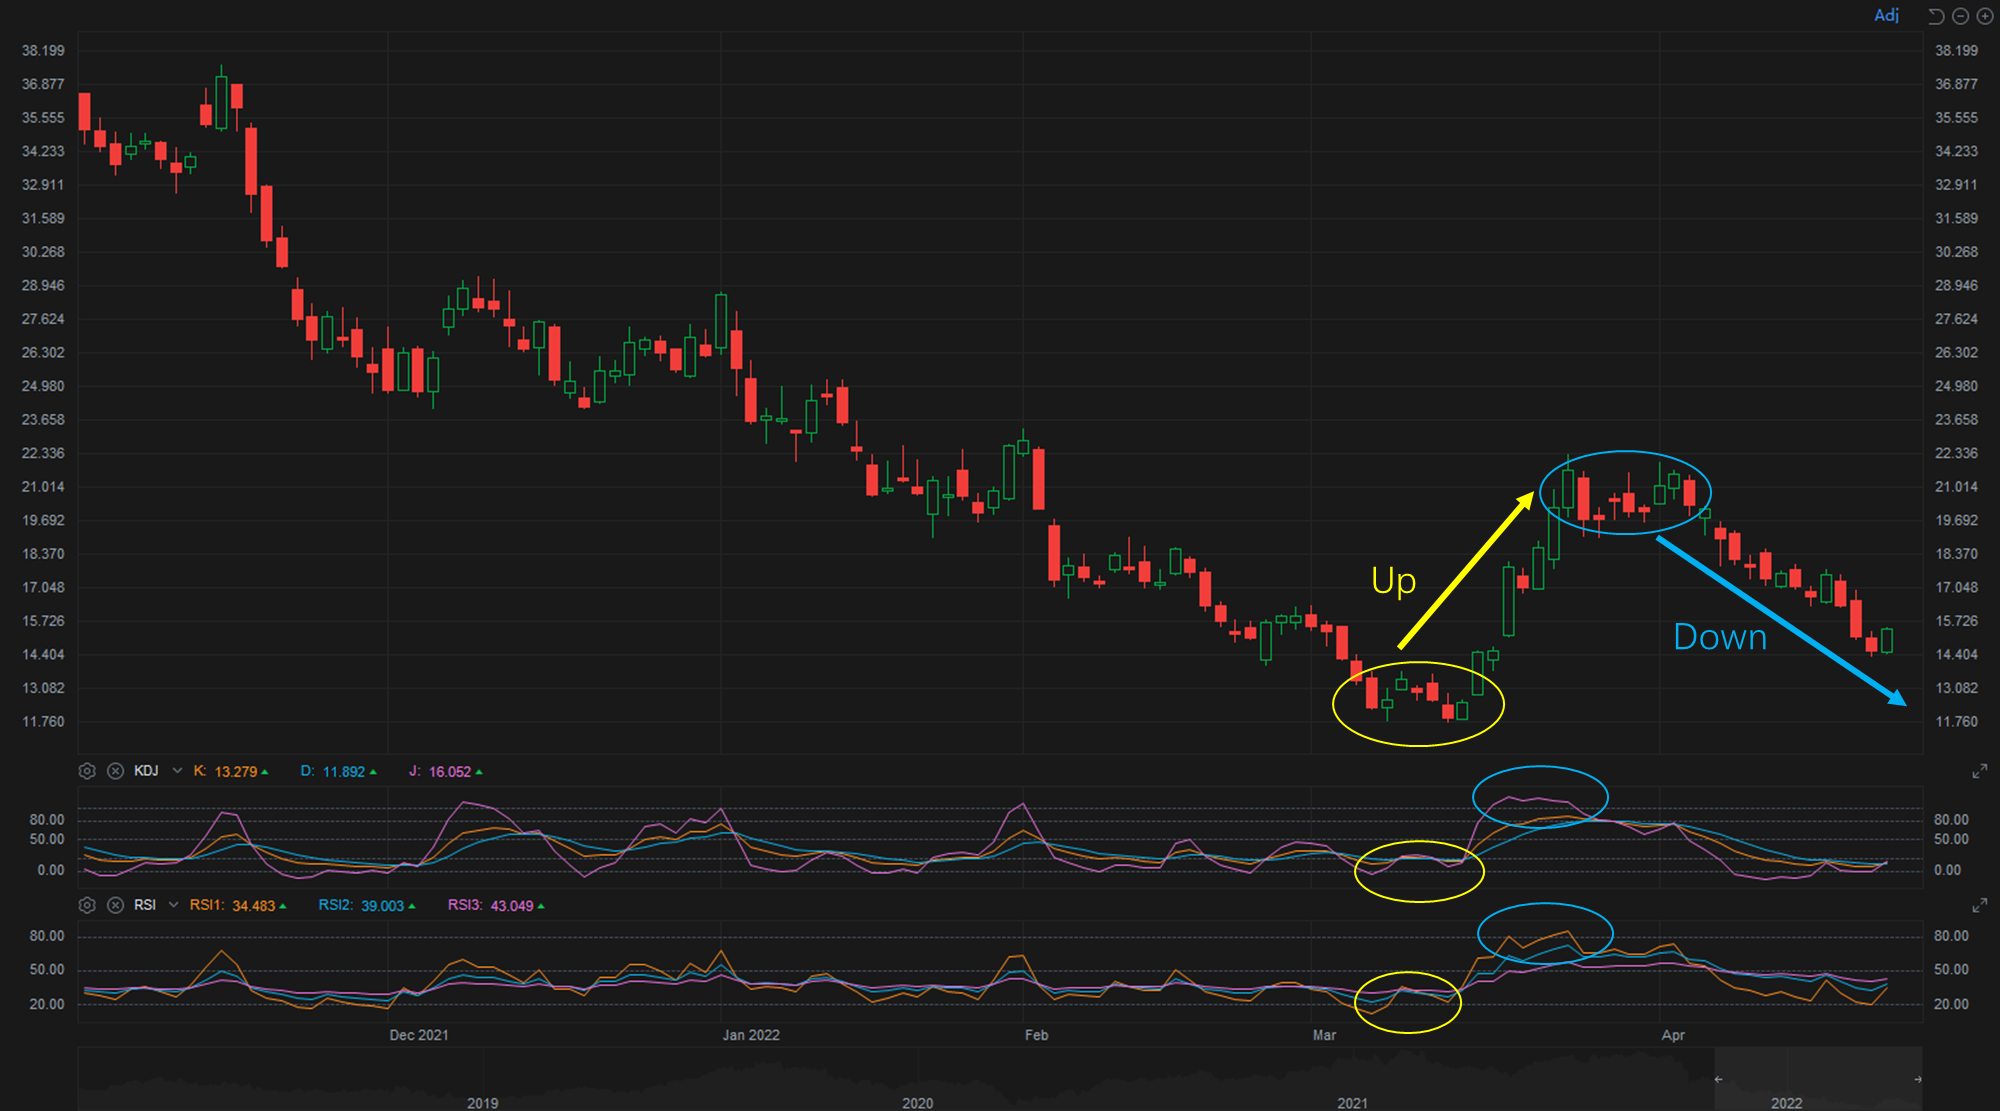Click the last green candlestick on the chart
Screen dimensions: 2000x1111
click(x=1887, y=640)
